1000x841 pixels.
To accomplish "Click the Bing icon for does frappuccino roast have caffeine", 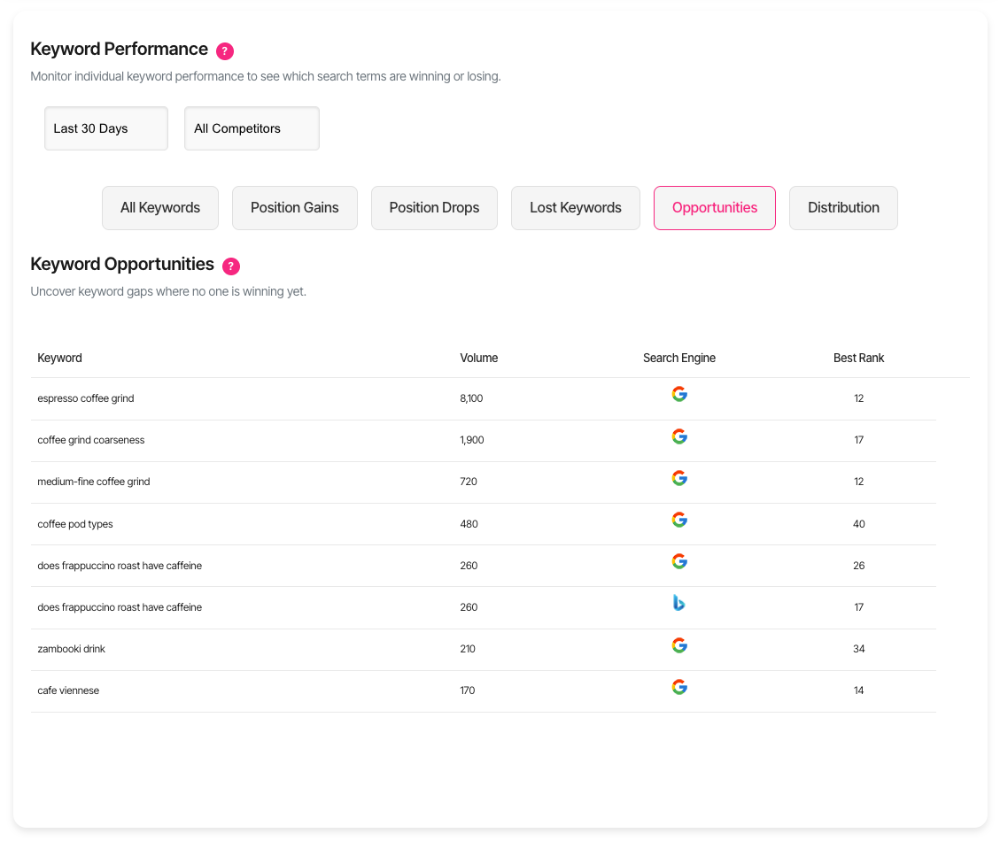I will tap(680, 603).
